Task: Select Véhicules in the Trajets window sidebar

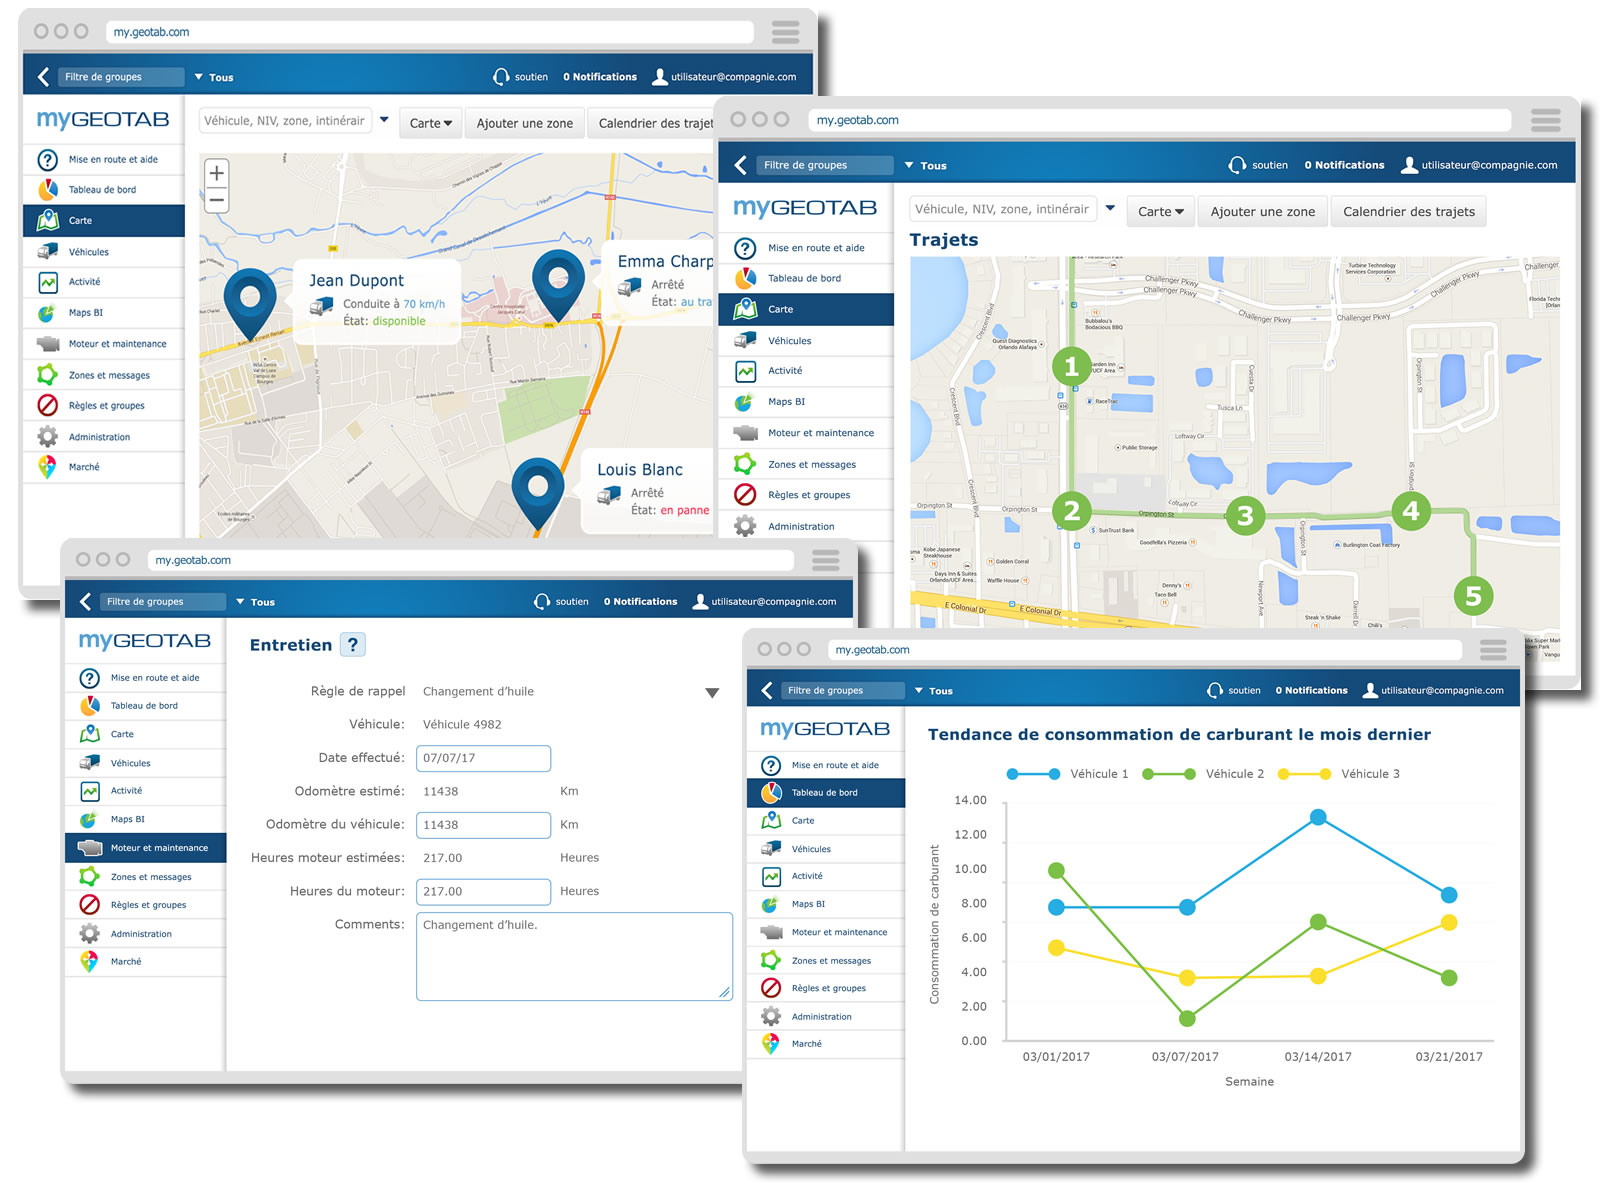Action: click(806, 341)
